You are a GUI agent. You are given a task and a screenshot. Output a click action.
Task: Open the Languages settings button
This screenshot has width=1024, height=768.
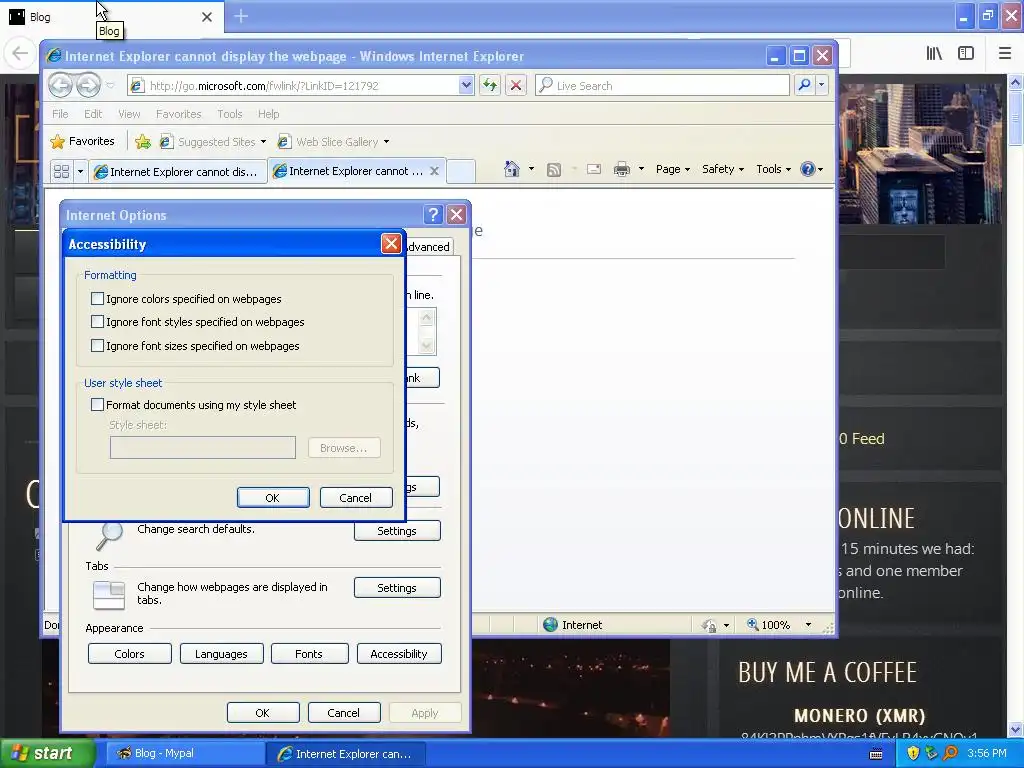coord(221,654)
